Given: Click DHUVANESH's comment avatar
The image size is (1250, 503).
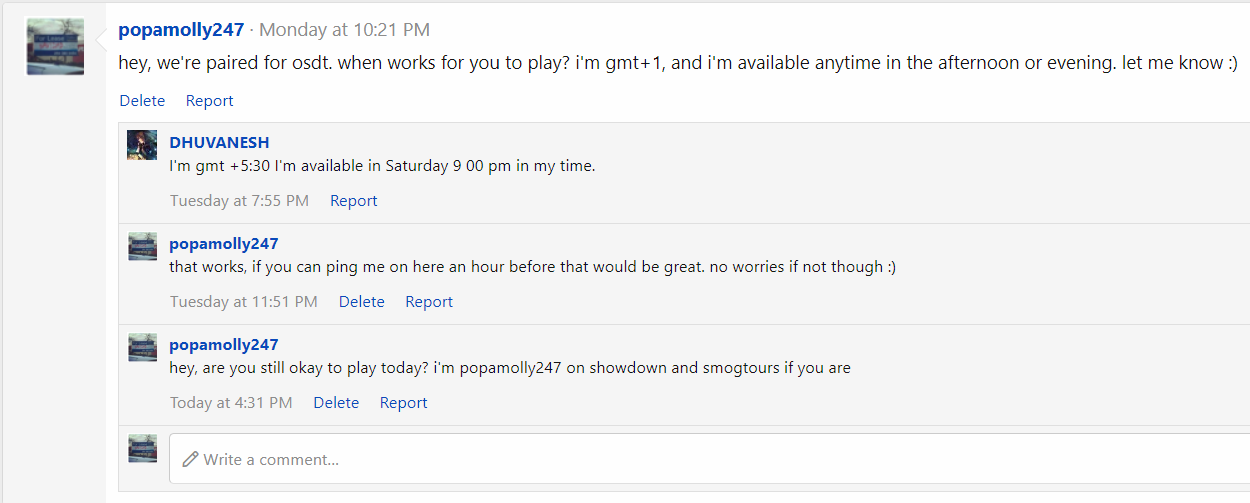Looking at the screenshot, I should coord(142,144).
